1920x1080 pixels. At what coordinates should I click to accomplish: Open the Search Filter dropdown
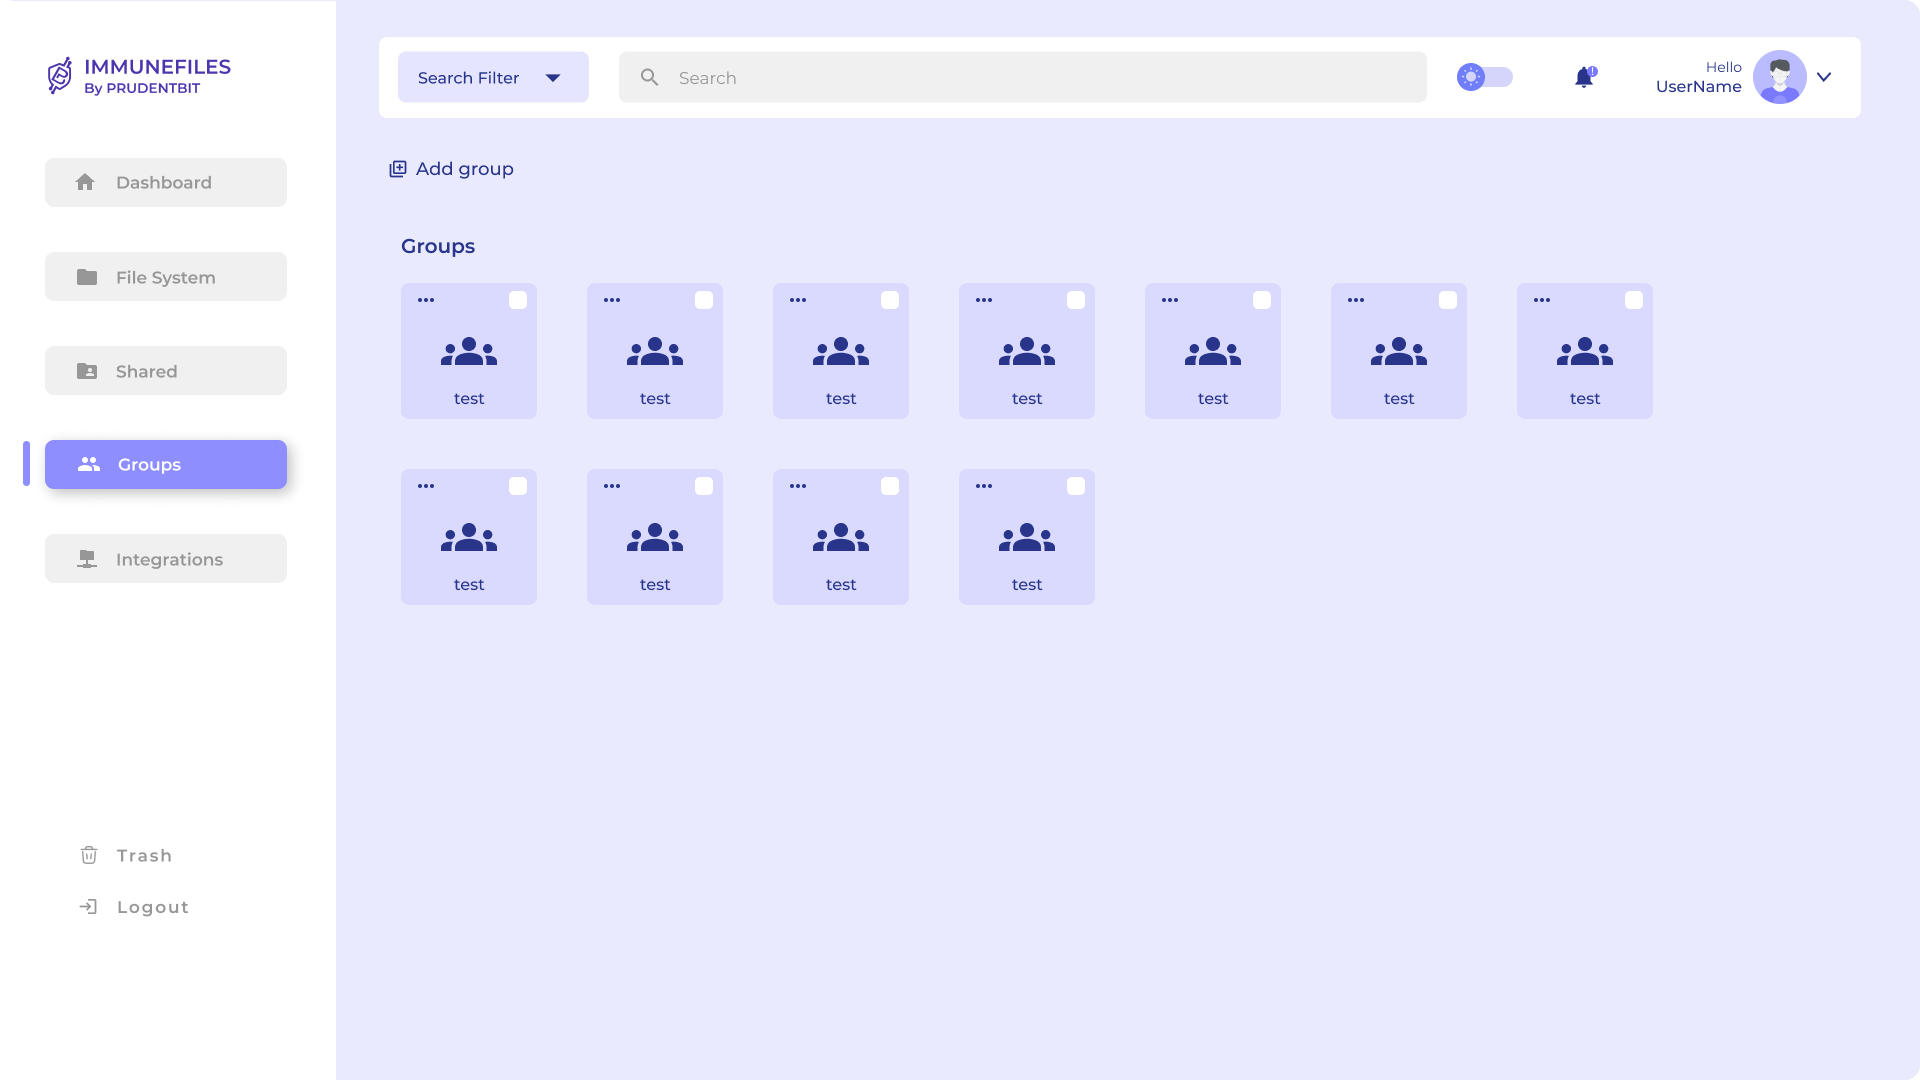click(493, 77)
